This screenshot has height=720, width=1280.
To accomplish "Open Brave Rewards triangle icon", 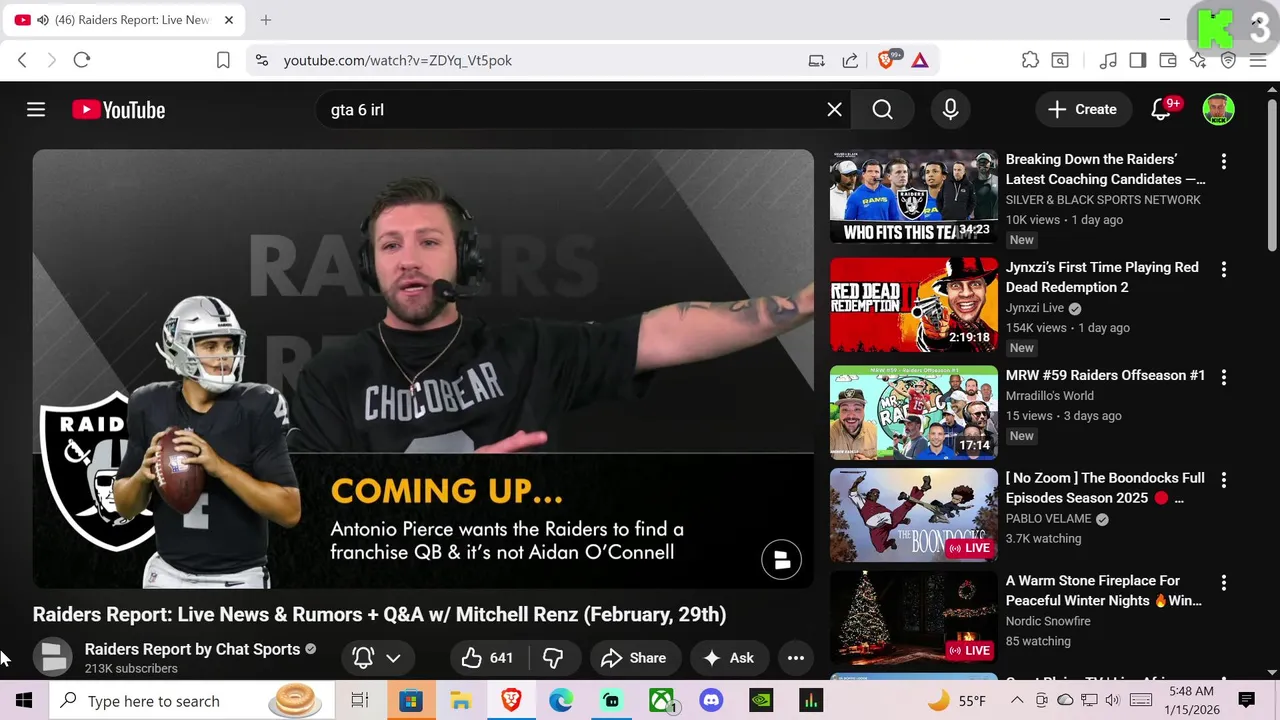I will coord(920,60).
